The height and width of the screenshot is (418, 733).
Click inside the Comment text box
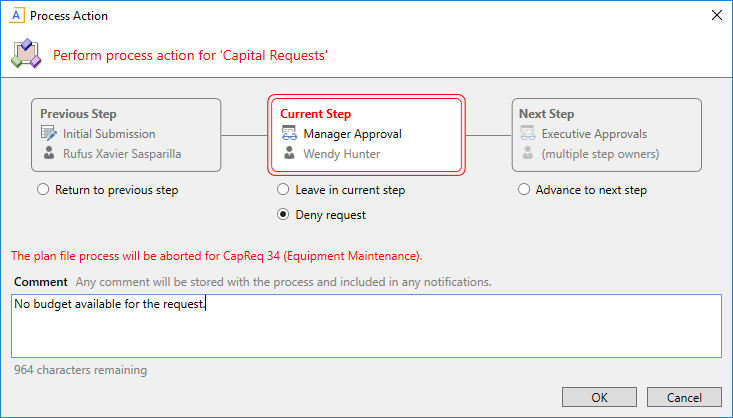coord(366,325)
